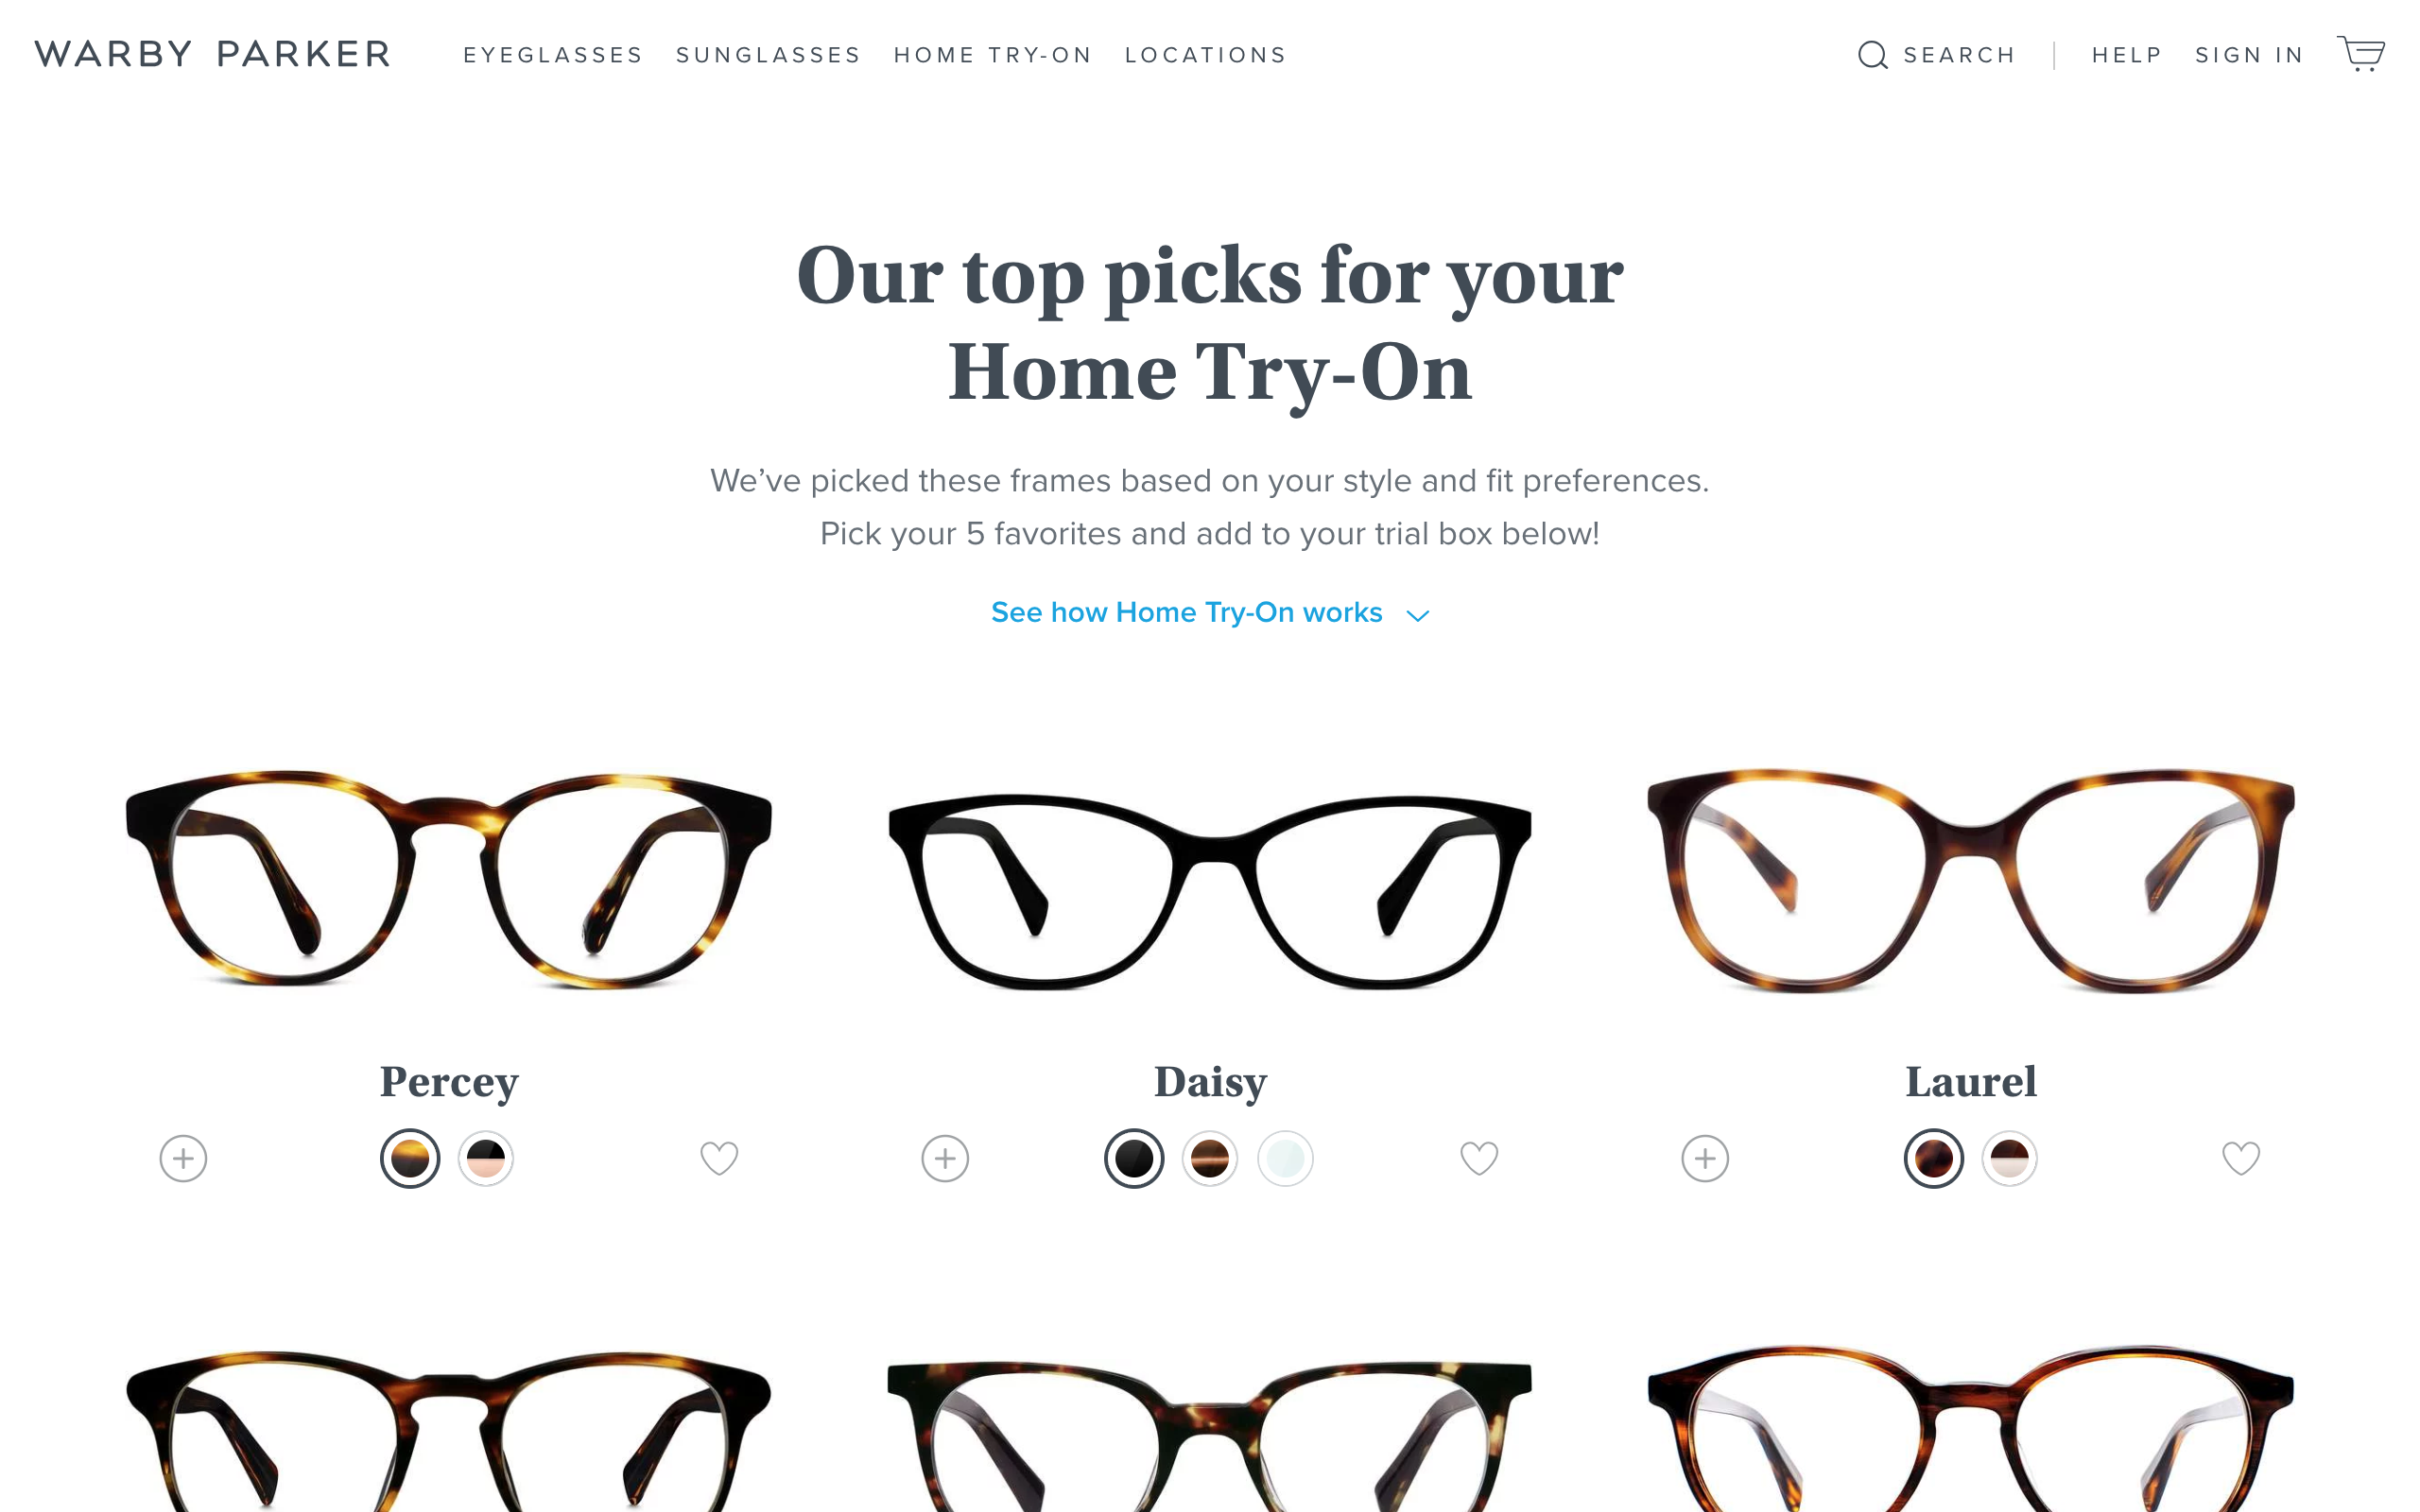Screen dimensions: 2420x1512
Task: Add Daisy frame with plus icon
Action: 945,1158
